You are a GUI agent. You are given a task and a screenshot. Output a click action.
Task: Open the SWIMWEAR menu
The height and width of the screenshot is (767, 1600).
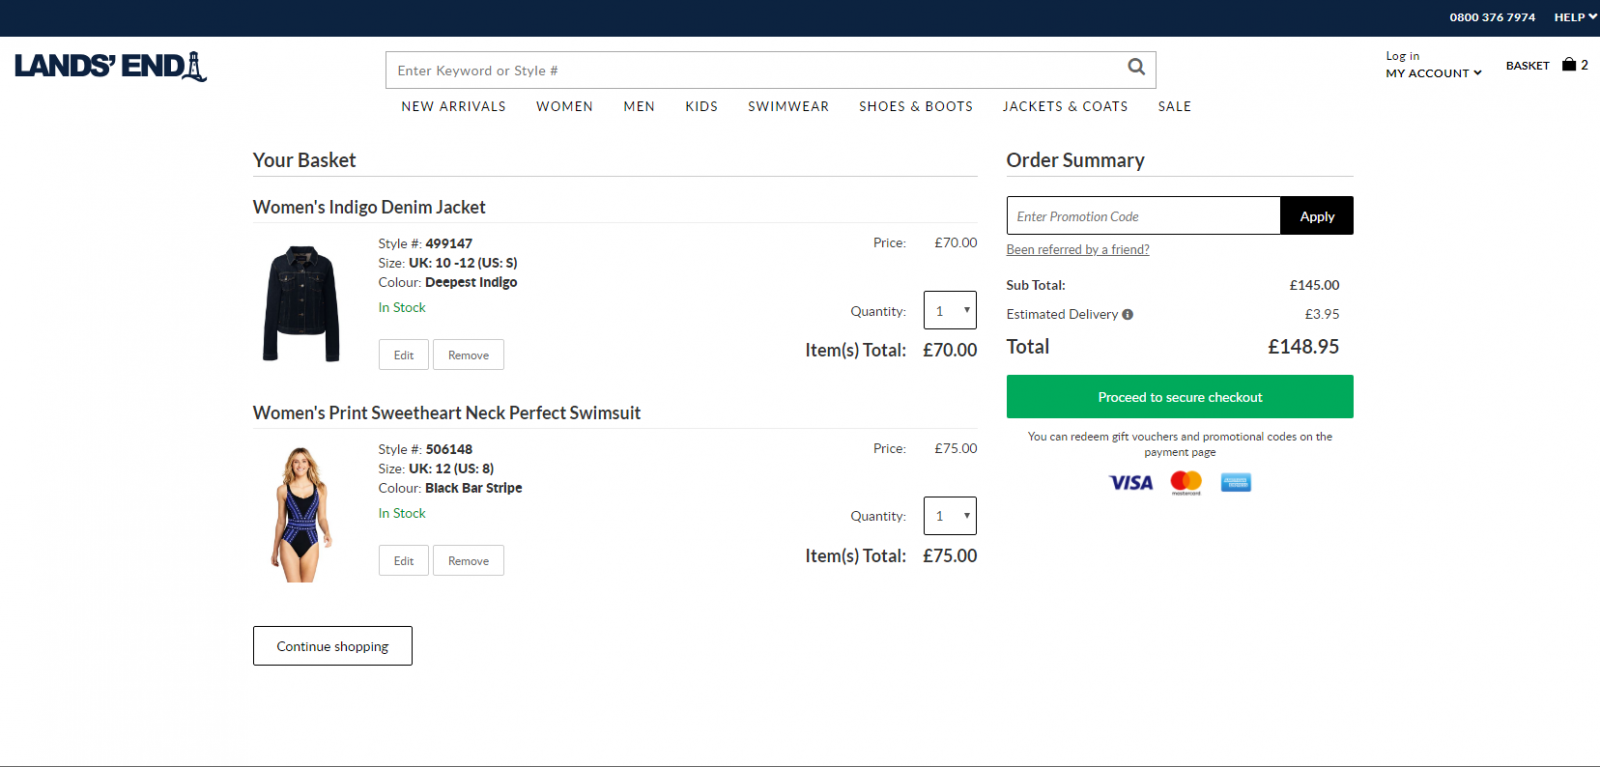coord(788,106)
